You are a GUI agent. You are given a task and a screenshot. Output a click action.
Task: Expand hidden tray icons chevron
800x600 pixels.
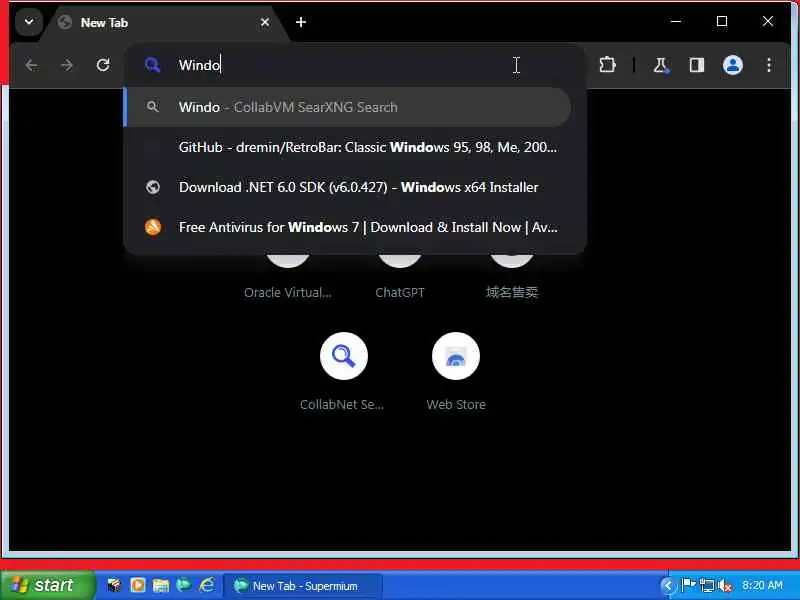coord(667,585)
